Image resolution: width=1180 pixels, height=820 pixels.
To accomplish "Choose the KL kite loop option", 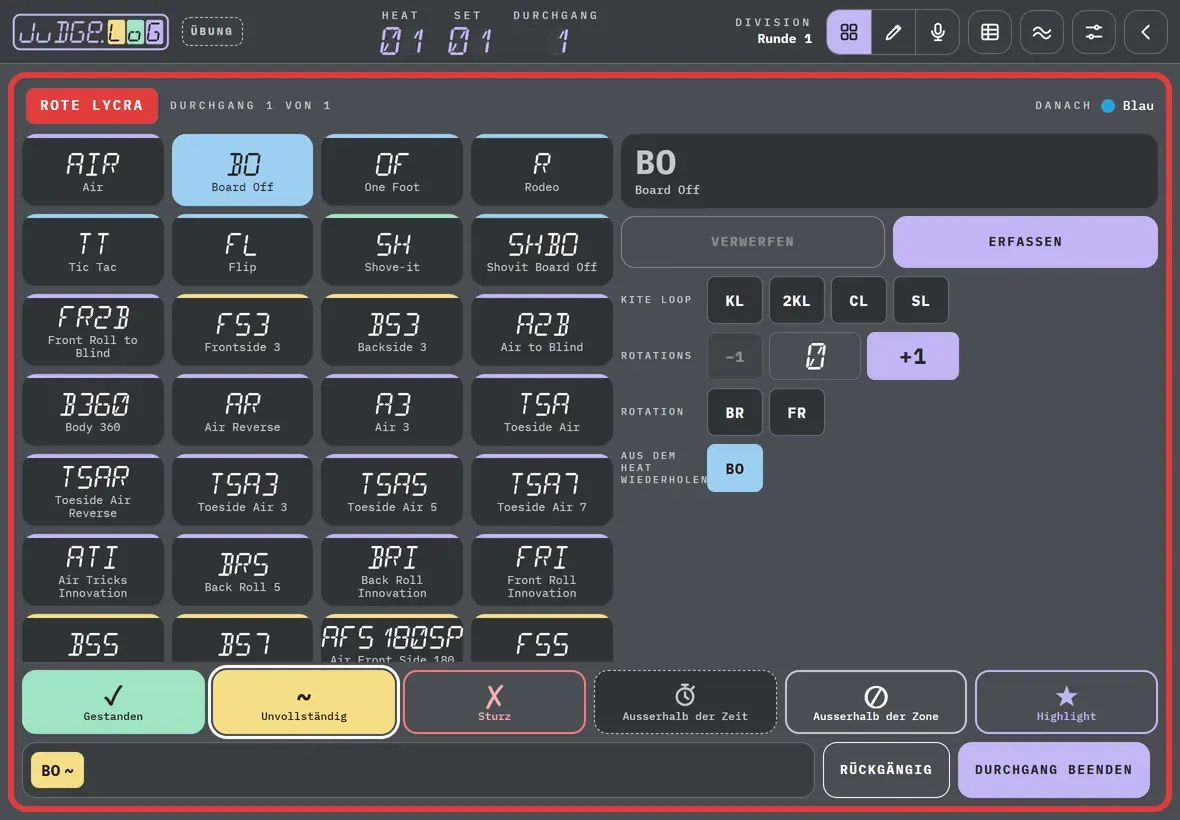I will point(734,300).
